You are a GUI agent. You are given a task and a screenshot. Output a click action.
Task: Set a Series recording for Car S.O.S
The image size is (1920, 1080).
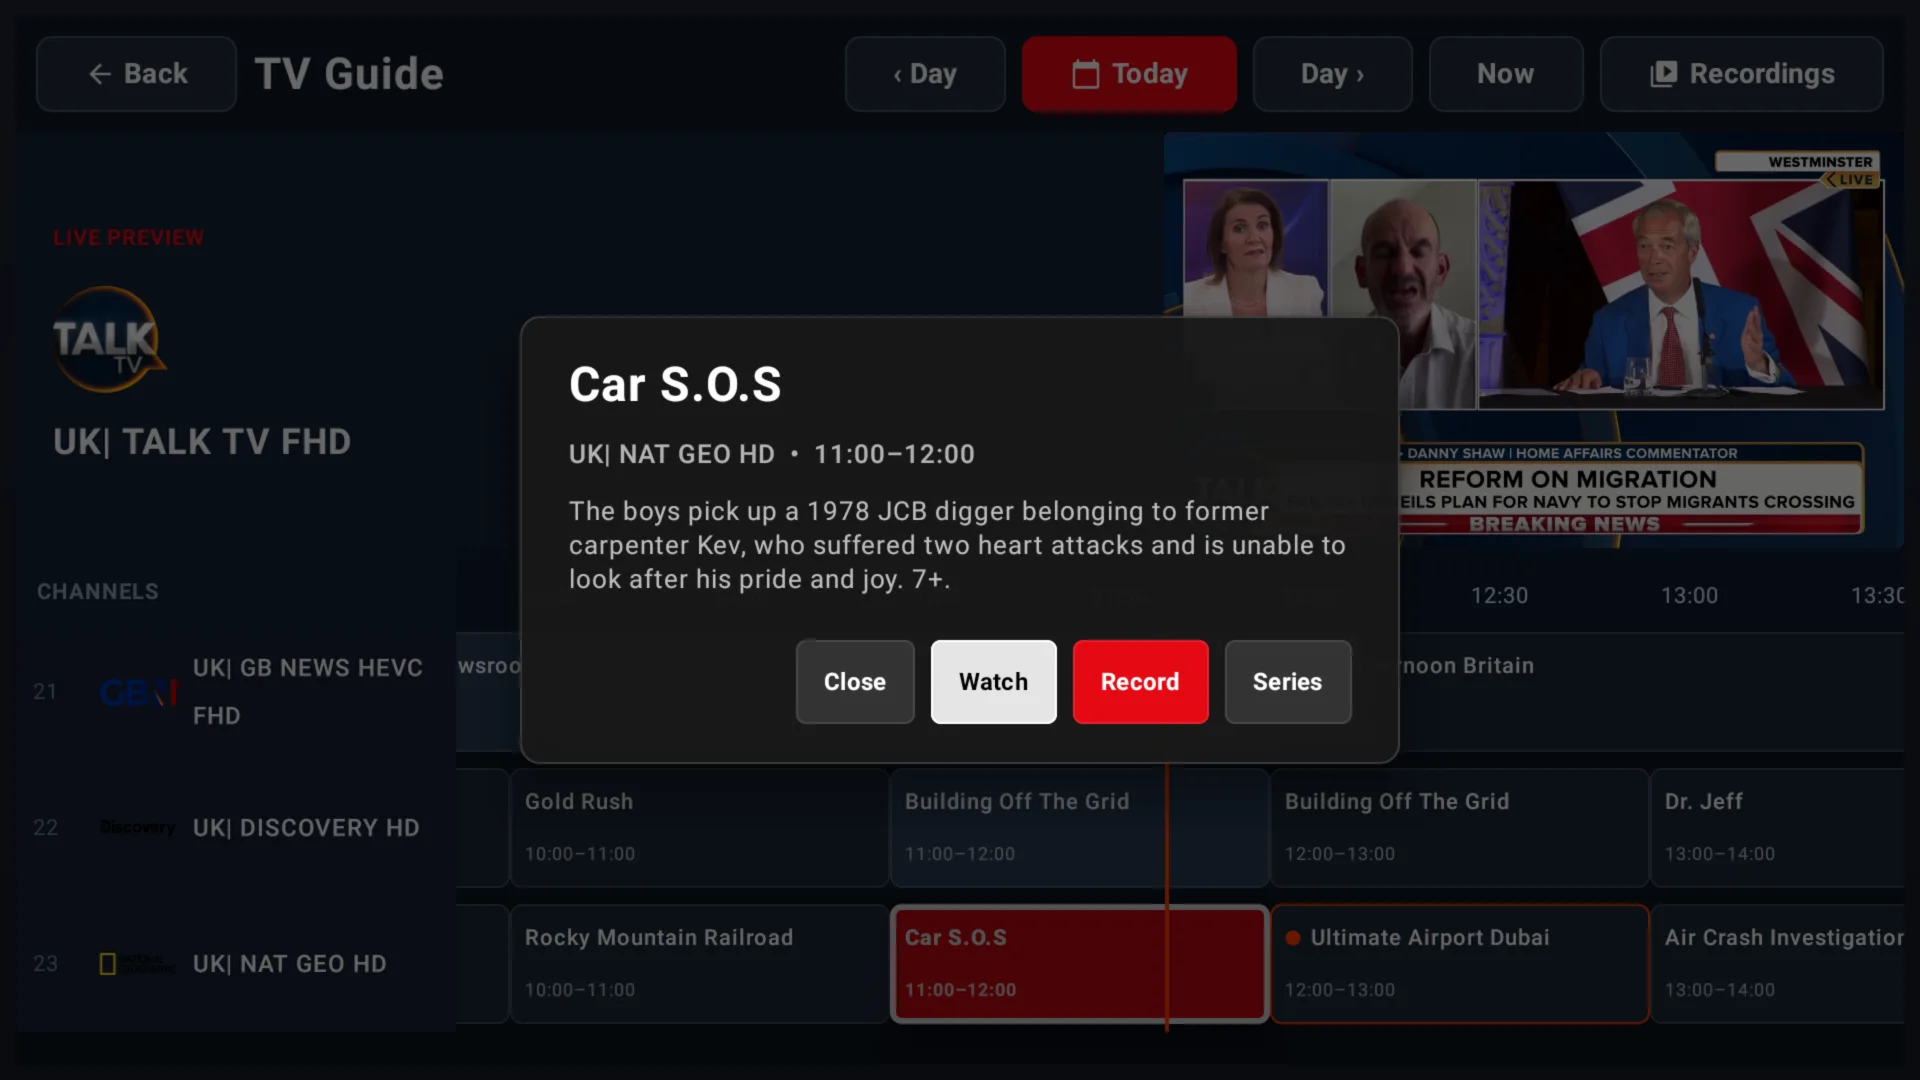tap(1288, 682)
